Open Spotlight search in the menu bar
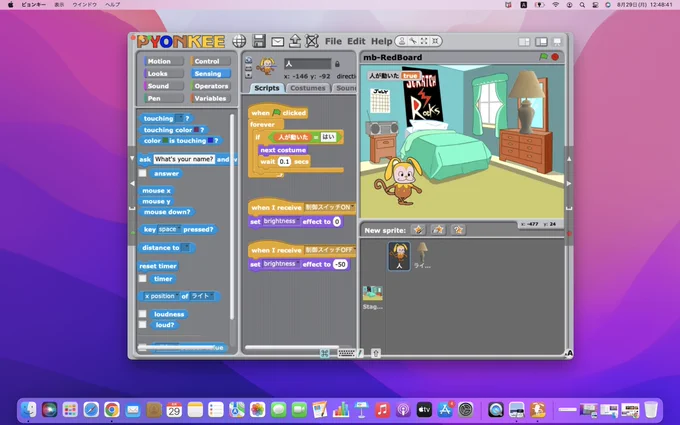The height and width of the screenshot is (425, 680). (582, 5)
